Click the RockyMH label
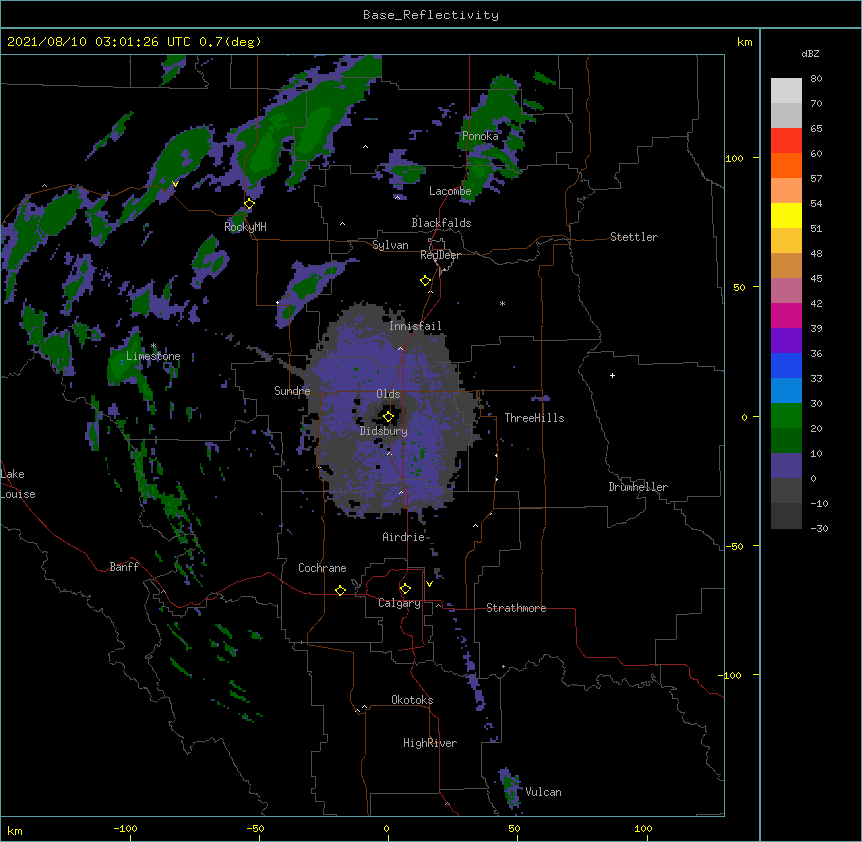862x842 pixels. (245, 227)
